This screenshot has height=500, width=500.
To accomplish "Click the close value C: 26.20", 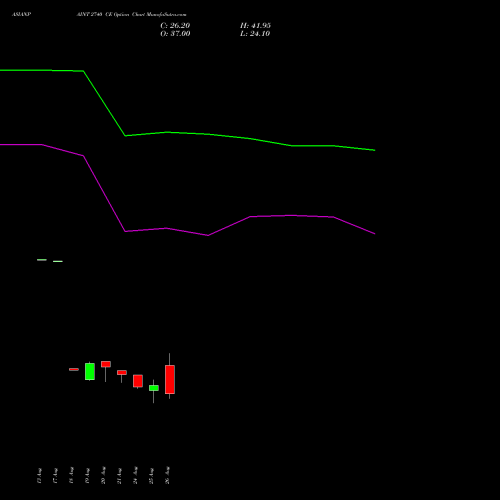I will (175, 26).
